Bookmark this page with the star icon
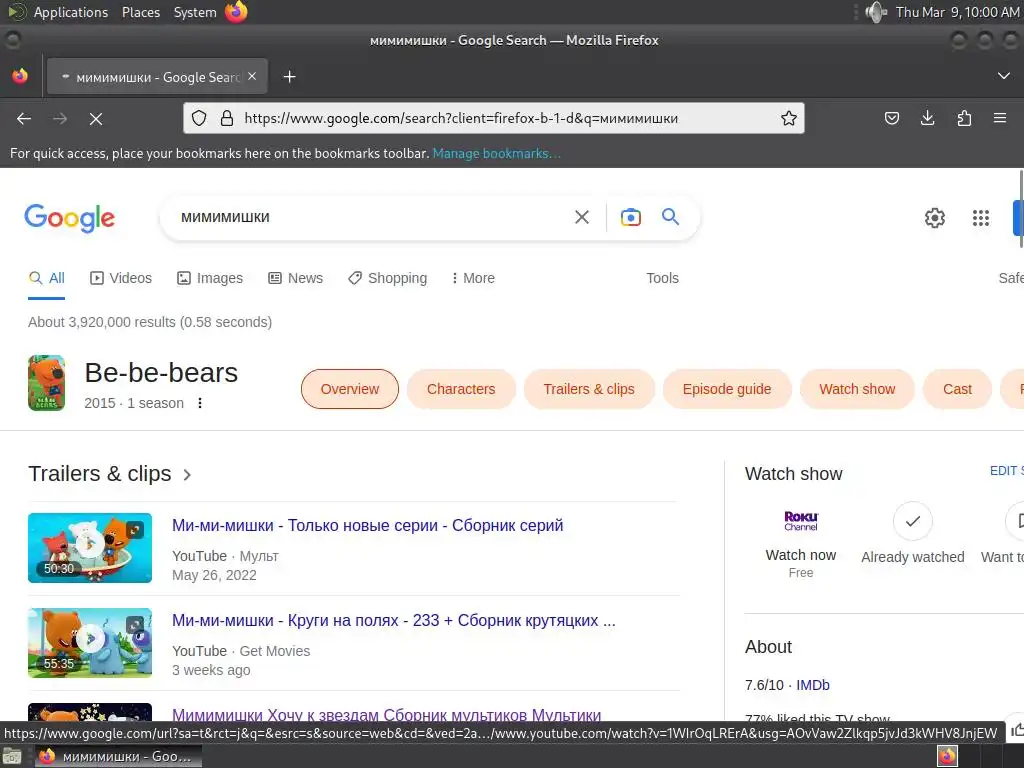The width and height of the screenshot is (1024, 768). click(788, 118)
